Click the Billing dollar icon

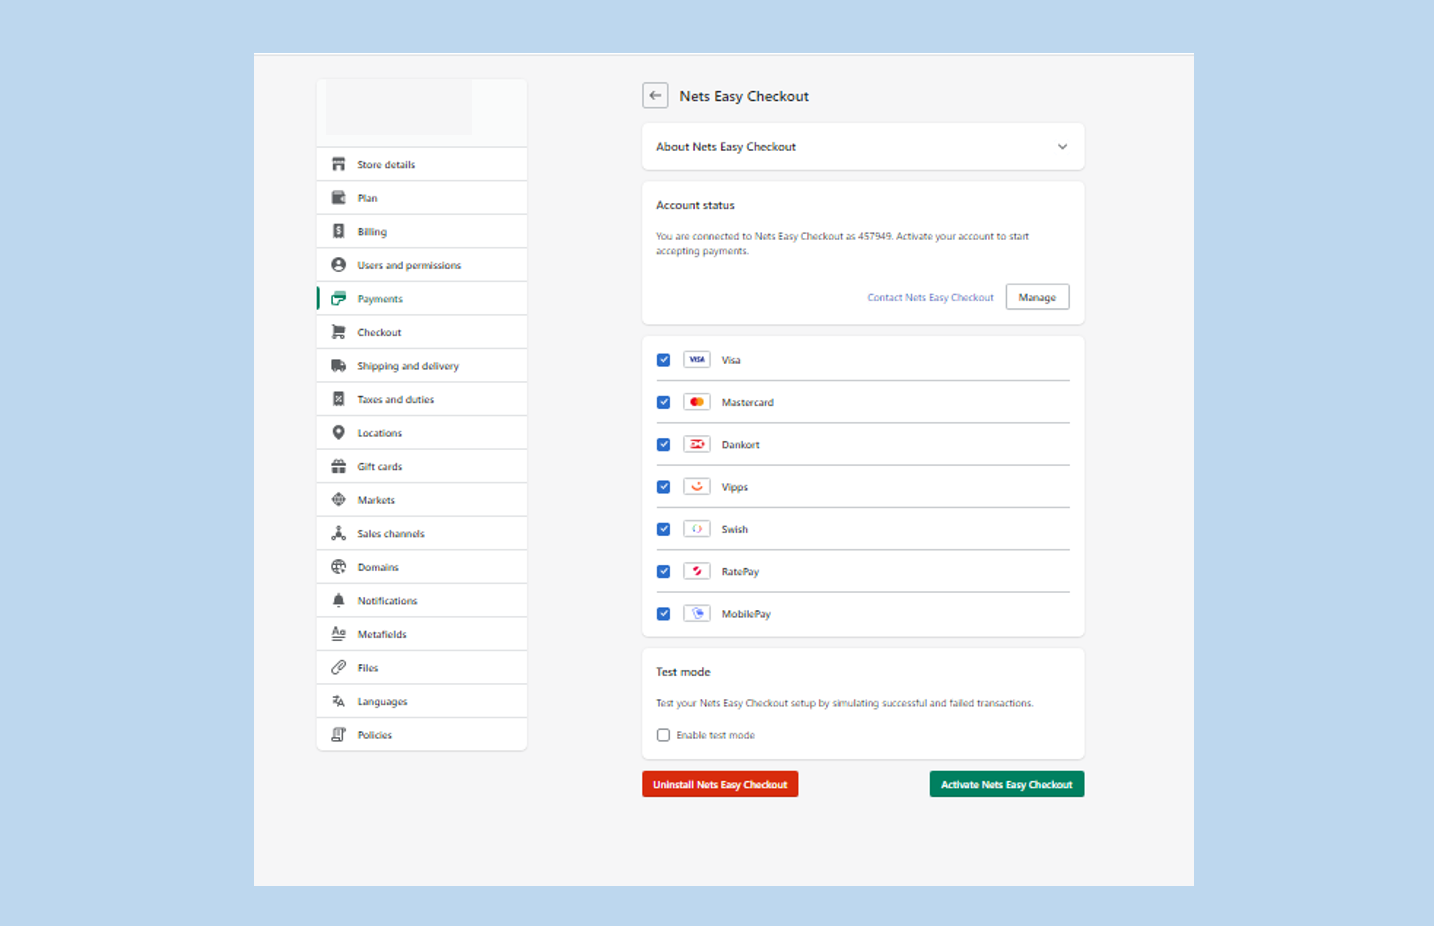(339, 231)
